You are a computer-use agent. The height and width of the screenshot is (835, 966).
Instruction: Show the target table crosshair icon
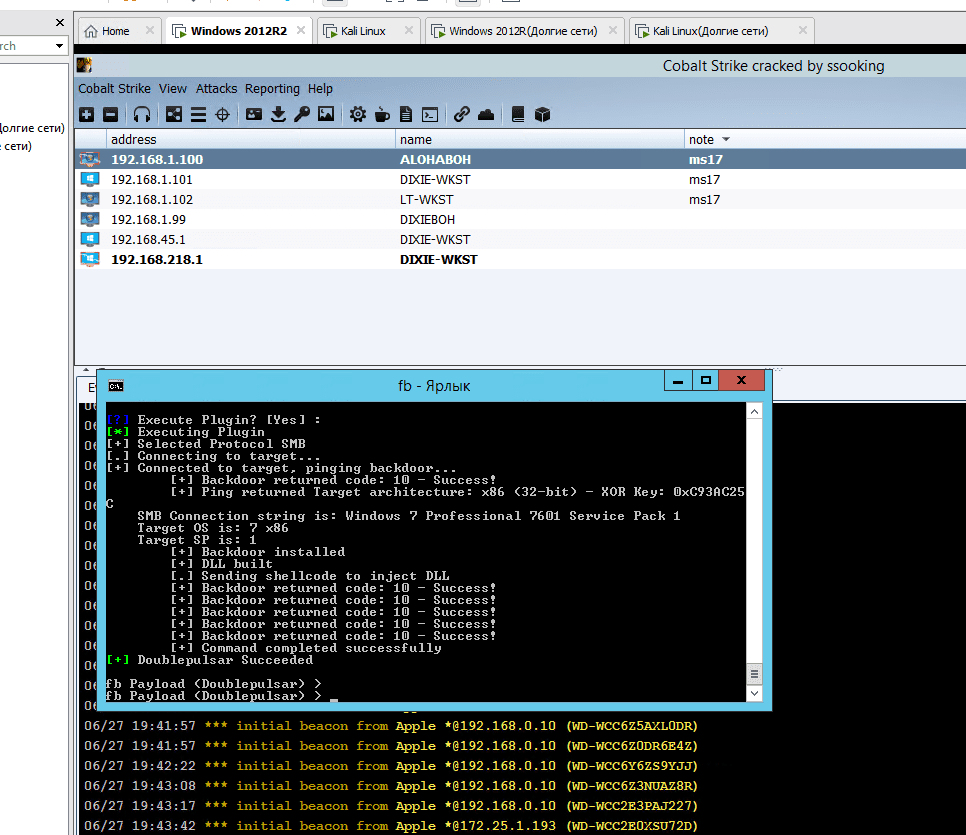222,115
